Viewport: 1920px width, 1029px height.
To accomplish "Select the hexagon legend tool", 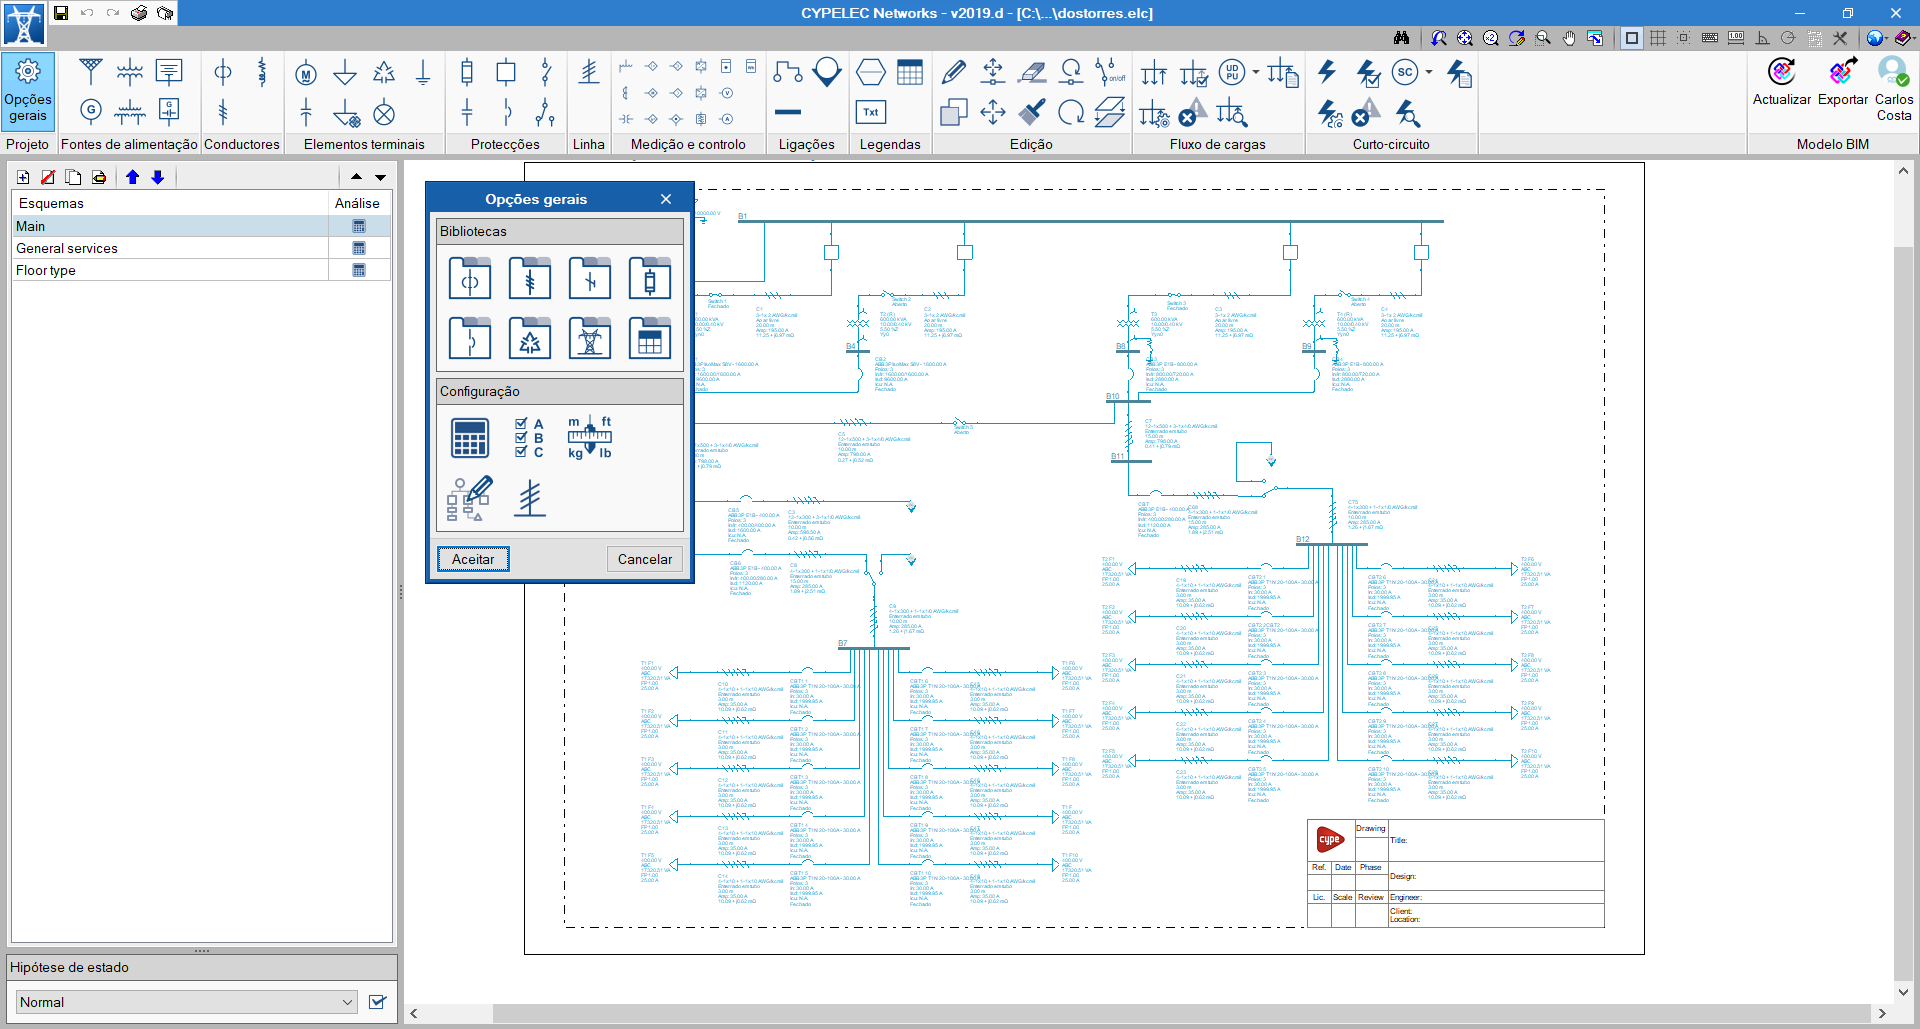I will pos(871,72).
